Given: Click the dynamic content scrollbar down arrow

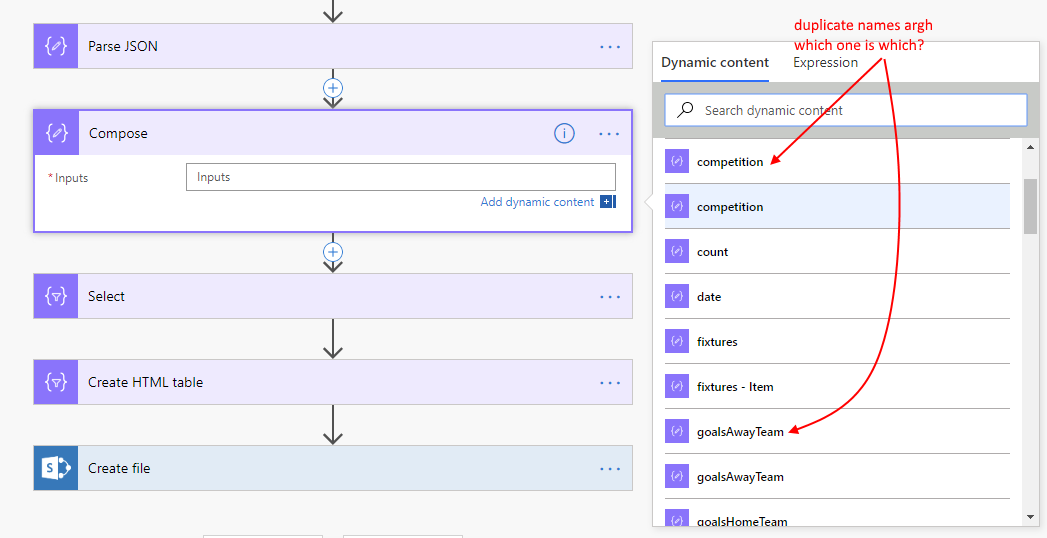Looking at the screenshot, I should [1031, 517].
